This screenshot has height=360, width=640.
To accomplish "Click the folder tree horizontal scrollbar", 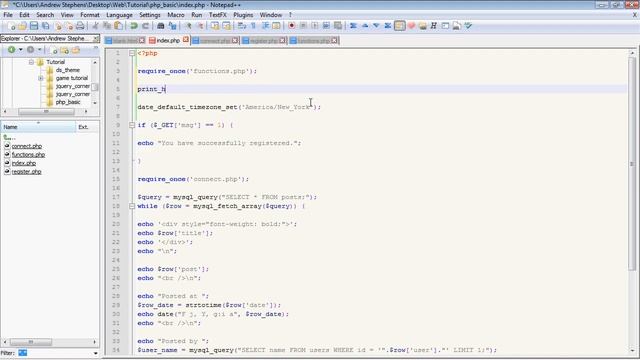I will (46, 111).
